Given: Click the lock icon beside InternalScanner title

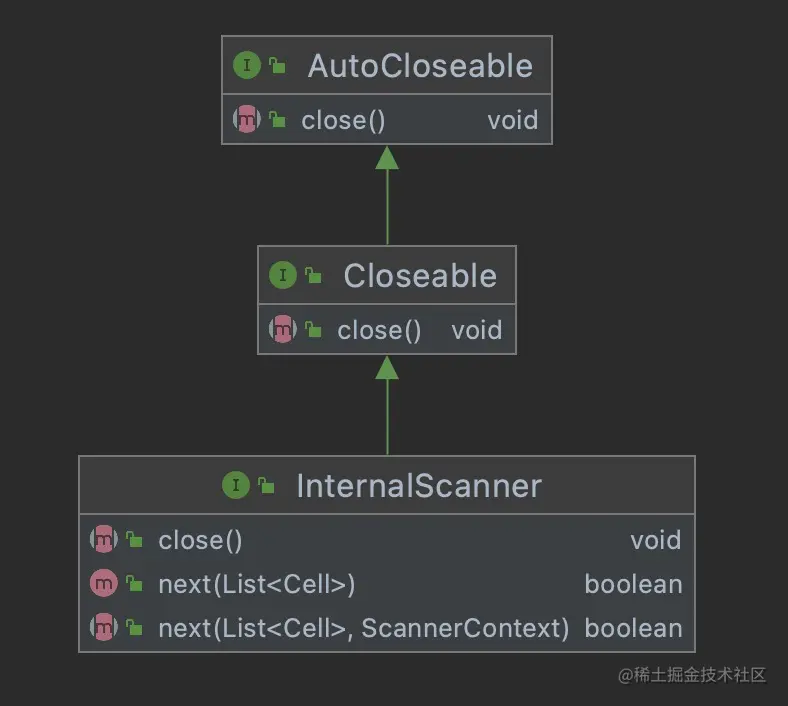Looking at the screenshot, I should click(x=266, y=487).
